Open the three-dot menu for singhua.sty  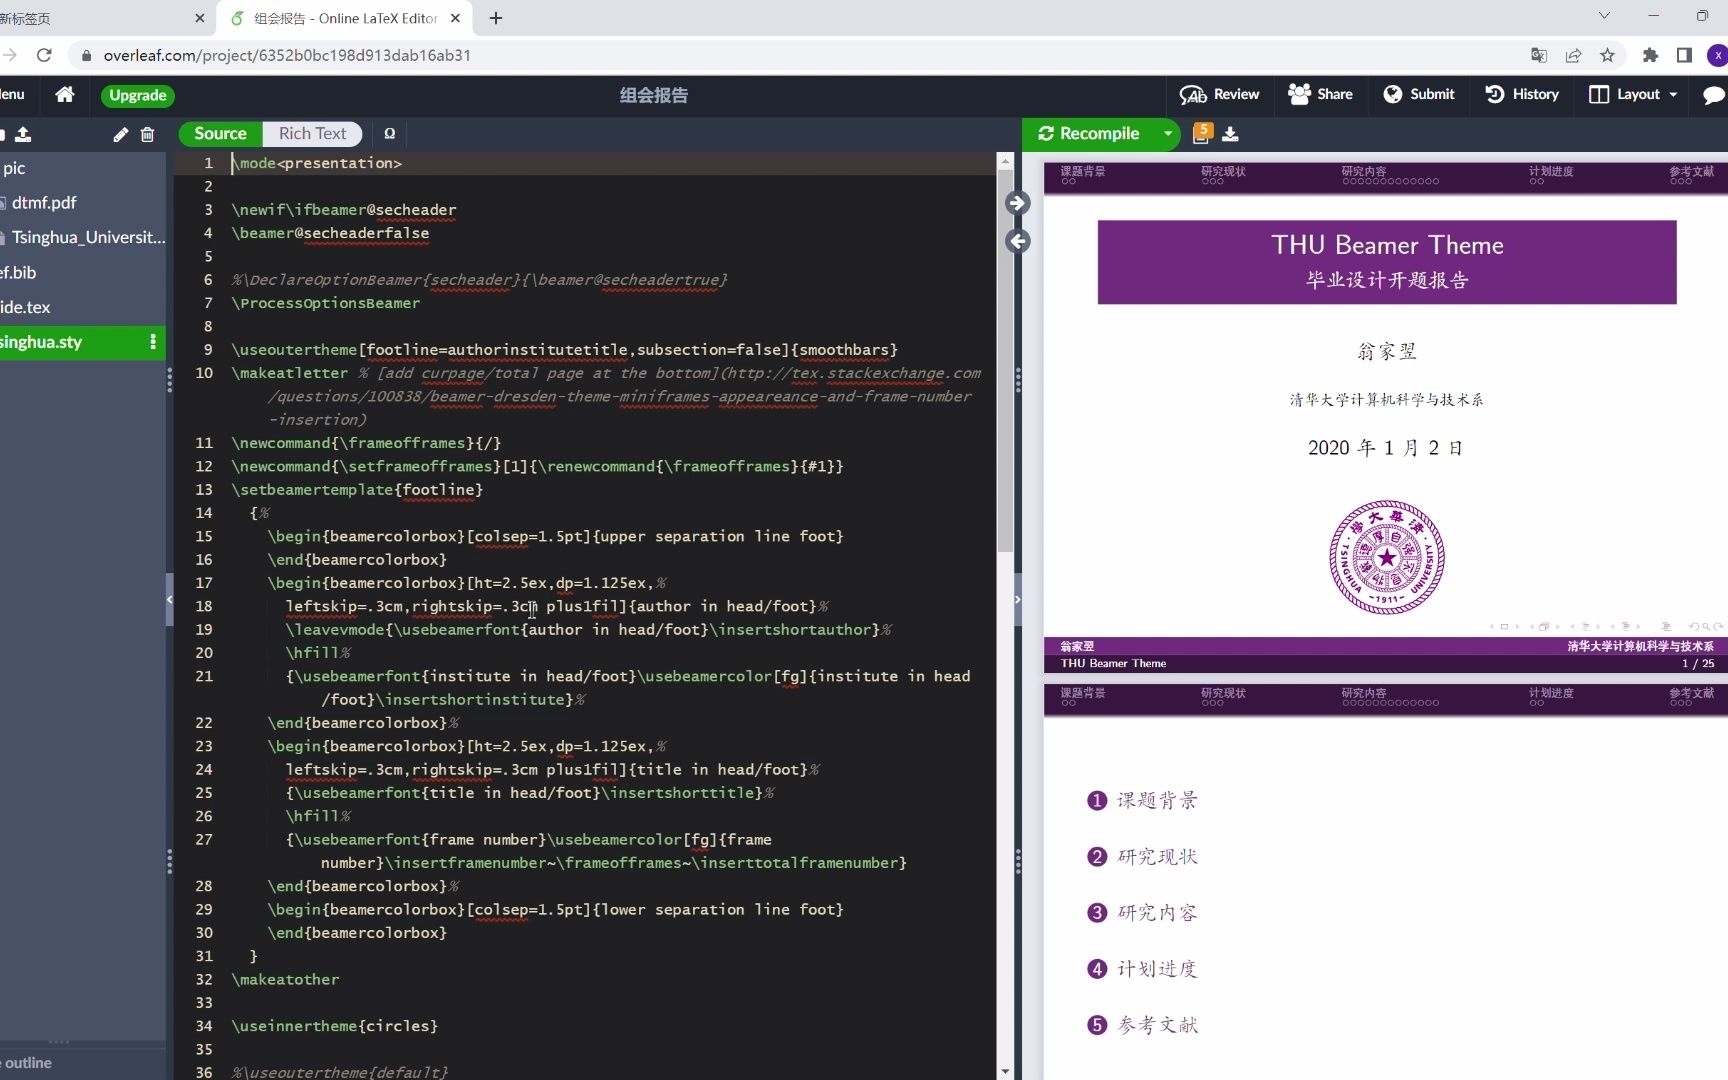pos(153,342)
